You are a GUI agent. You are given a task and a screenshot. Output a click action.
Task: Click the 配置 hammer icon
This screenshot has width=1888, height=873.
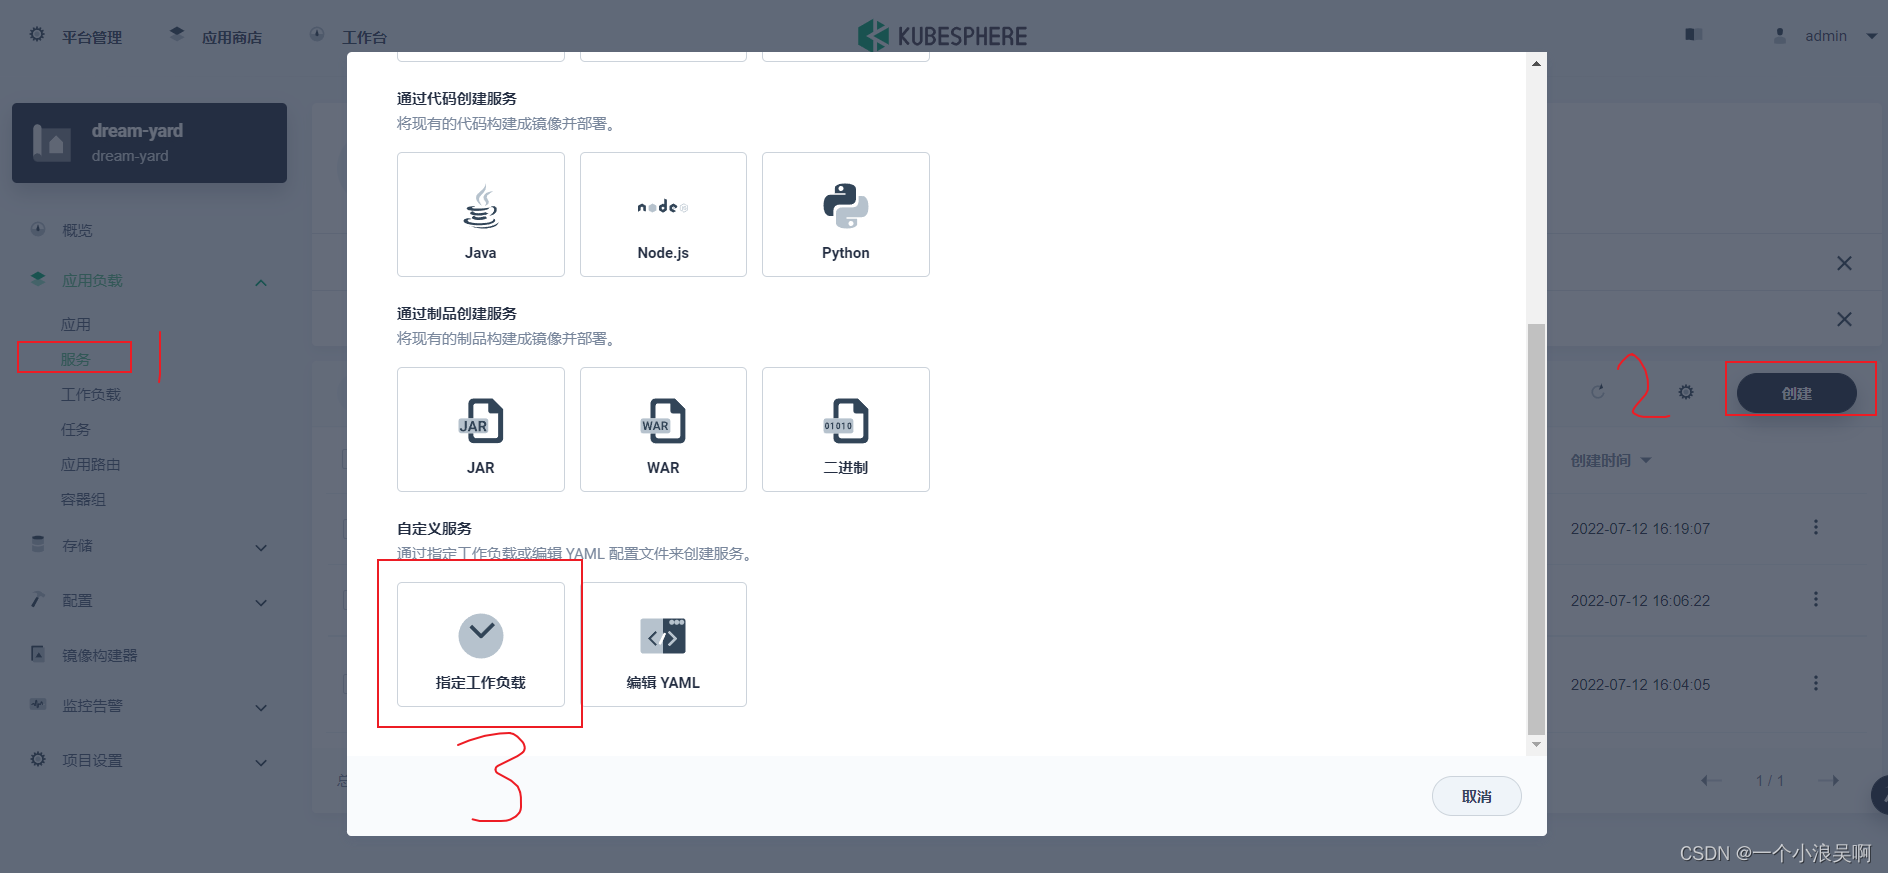pos(38,599)
